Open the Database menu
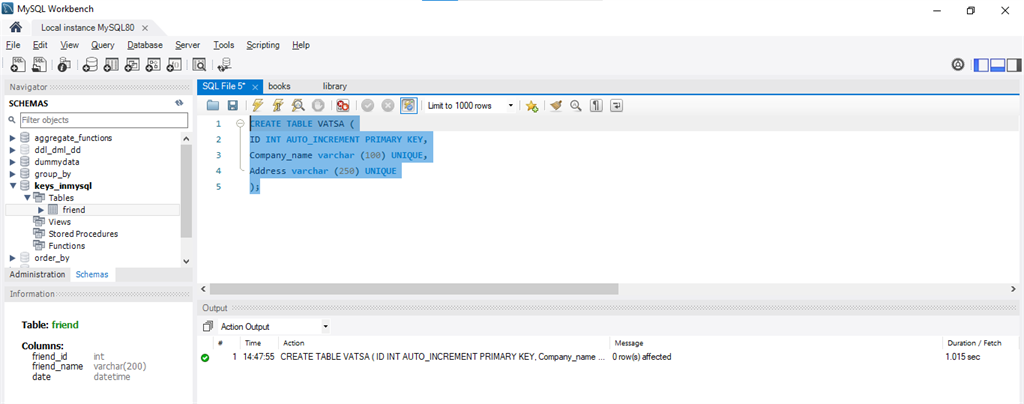The height and width of the screenshot is (404, 1024). pyautogui.click(x=145, y=45)
